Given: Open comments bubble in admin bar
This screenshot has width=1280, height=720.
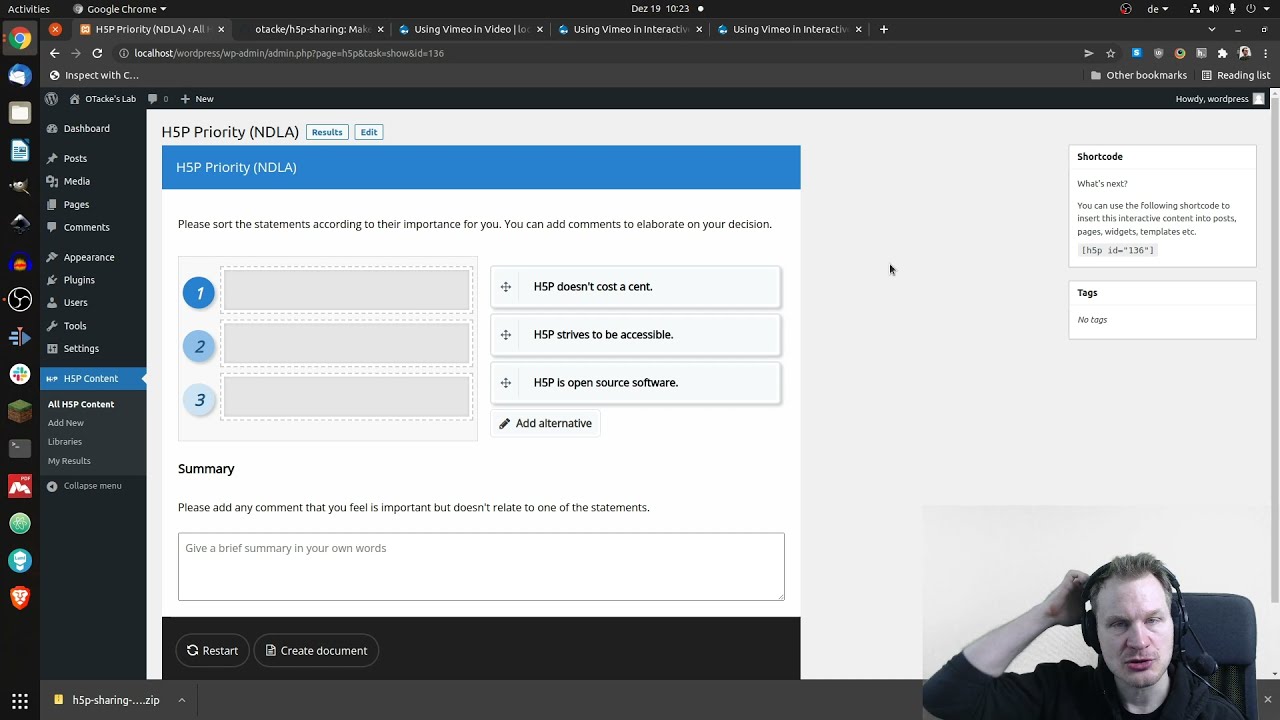Looking at the screenshot, I should [157, 99].
